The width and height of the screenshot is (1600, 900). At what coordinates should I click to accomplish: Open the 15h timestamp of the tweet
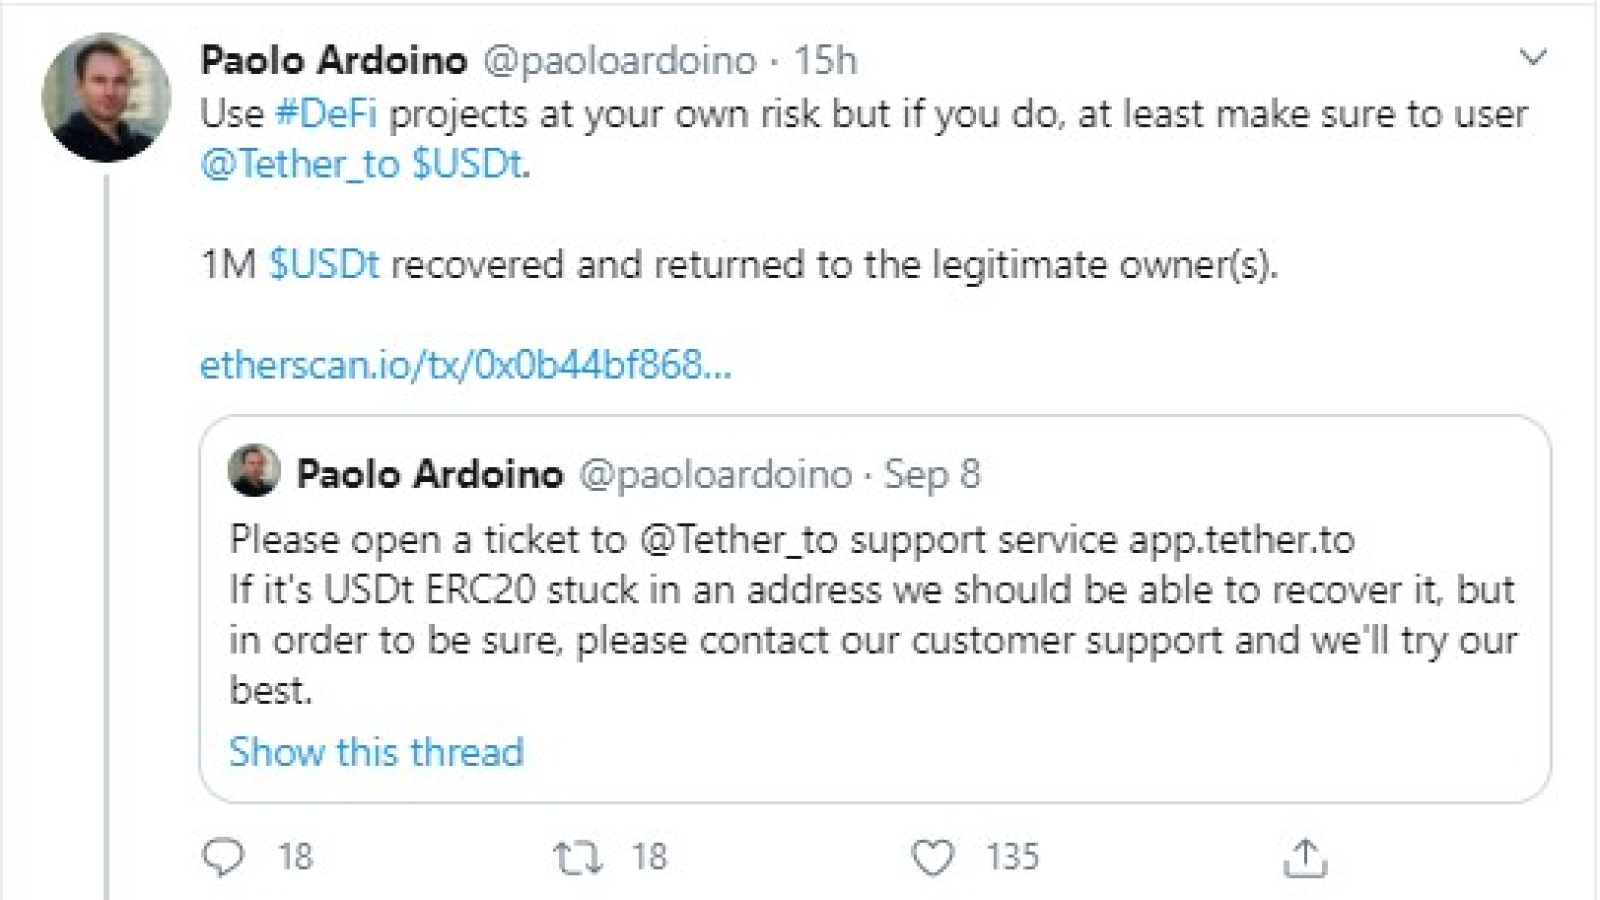click(825, 61)
